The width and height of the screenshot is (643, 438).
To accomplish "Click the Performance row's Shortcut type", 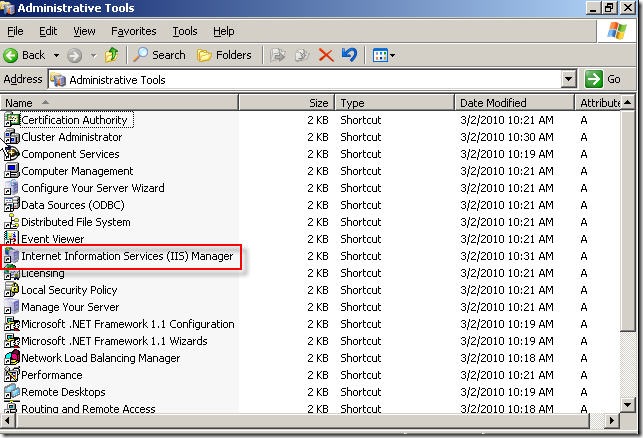I will coord(361,375).
